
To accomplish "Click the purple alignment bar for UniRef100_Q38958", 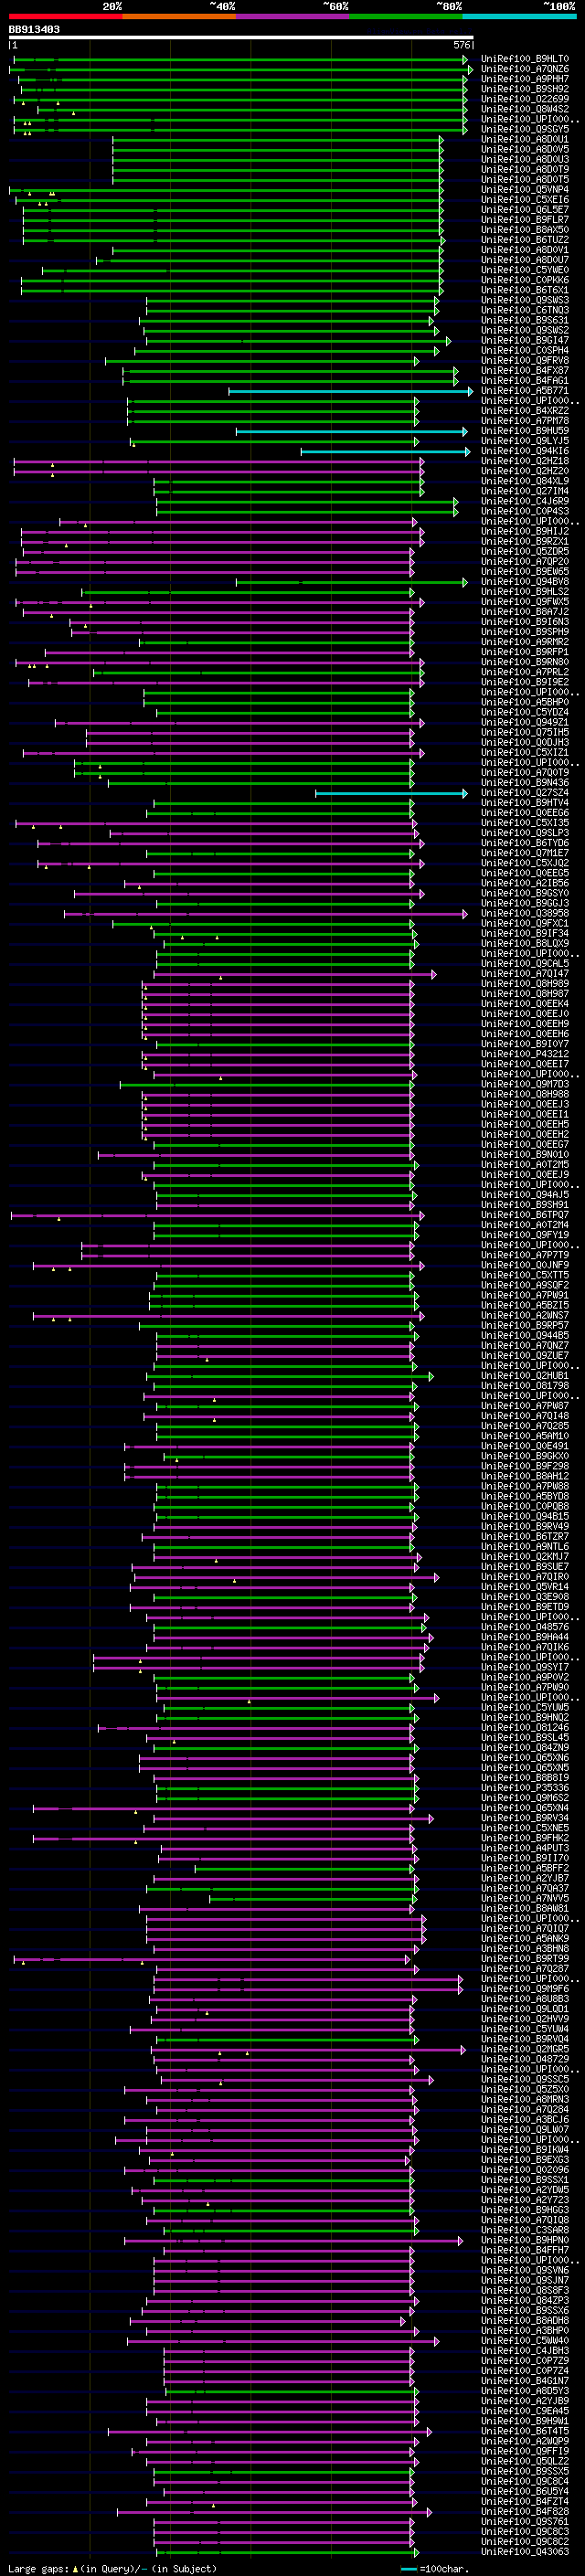I will [x=266, y=913].
